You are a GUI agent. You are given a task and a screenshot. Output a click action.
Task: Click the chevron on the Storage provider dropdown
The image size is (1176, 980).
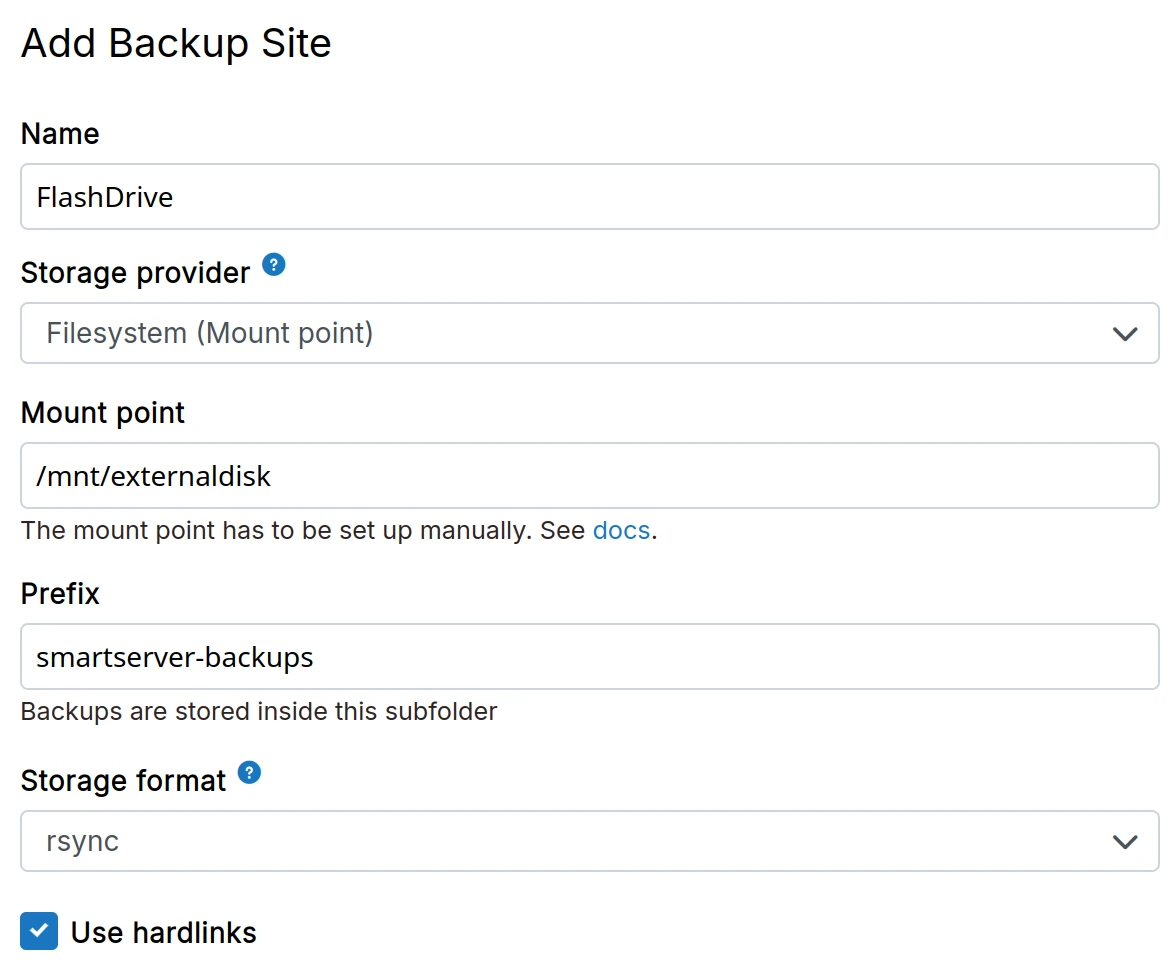tap(1124, 333)
